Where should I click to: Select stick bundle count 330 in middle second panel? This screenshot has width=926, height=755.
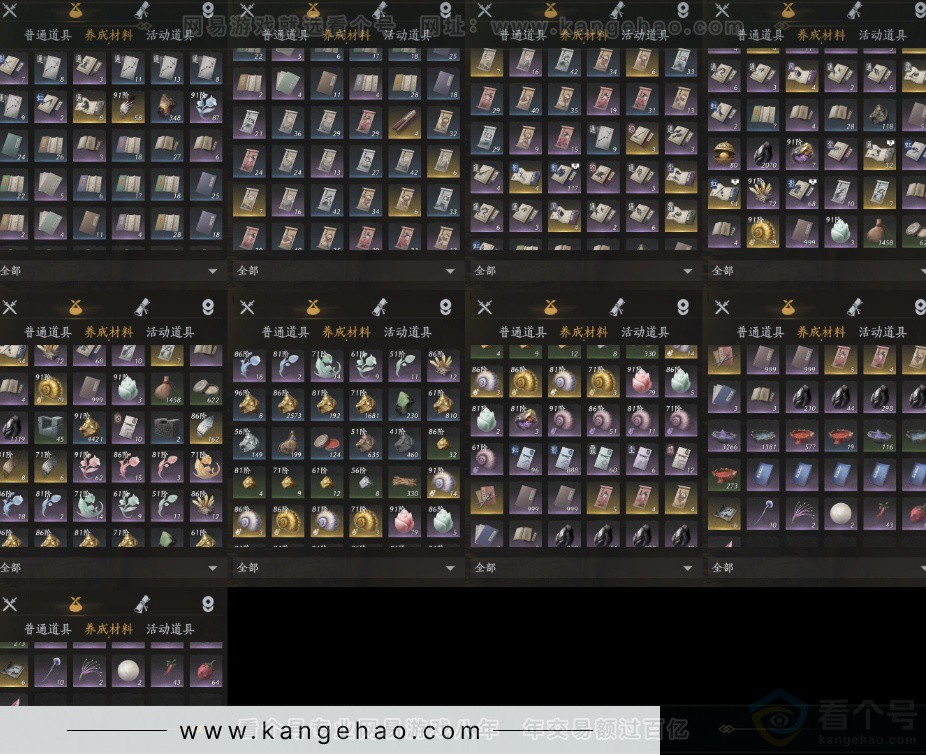(405, 481)
